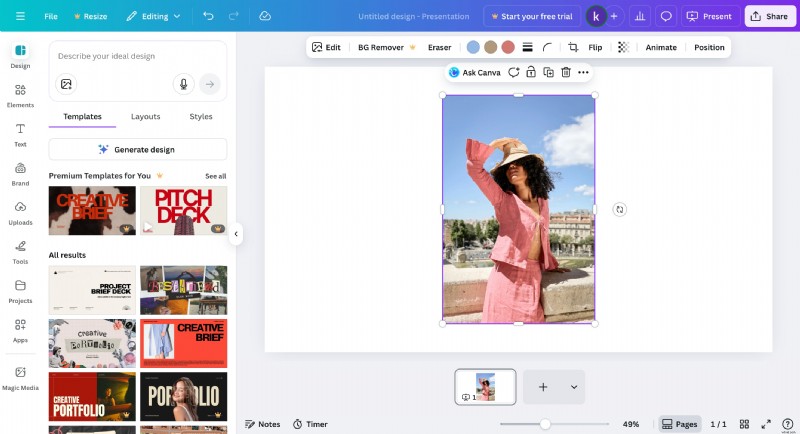Open Magic Media in sidebar
This screenshot has width=800, height=434.
(x=20, y=377)
